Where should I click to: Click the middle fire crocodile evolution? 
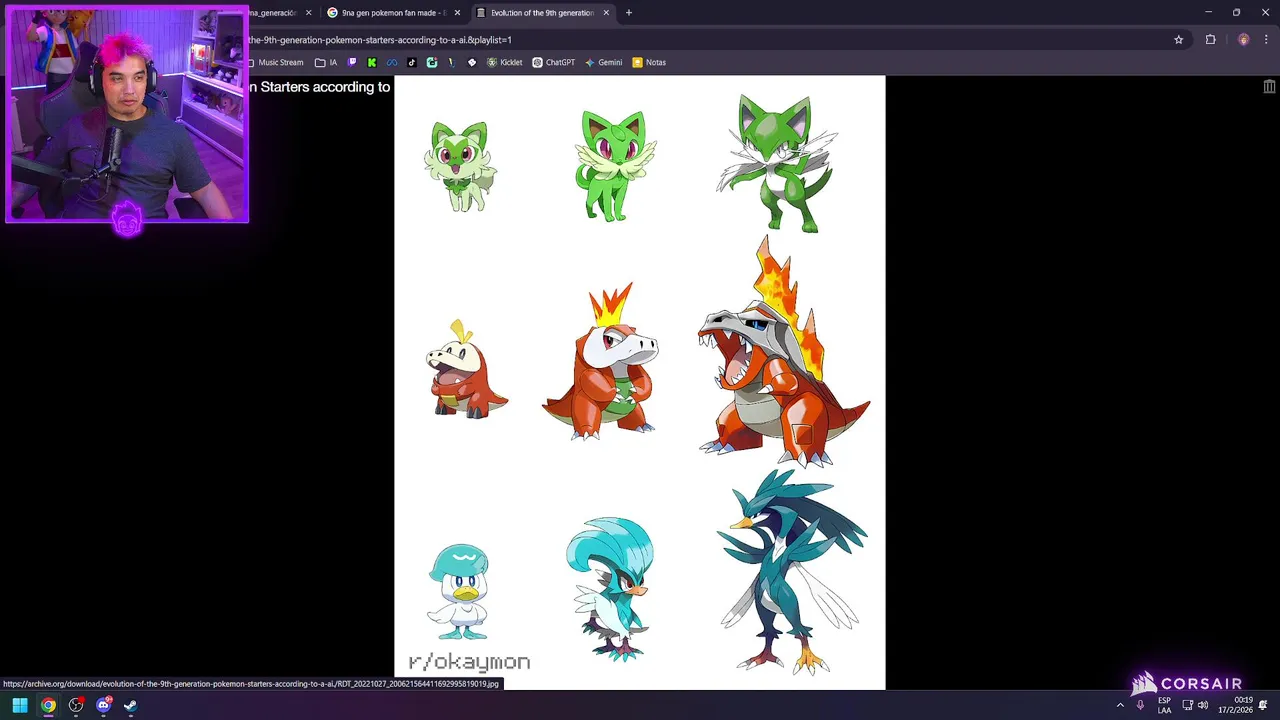tap(602, 362)
